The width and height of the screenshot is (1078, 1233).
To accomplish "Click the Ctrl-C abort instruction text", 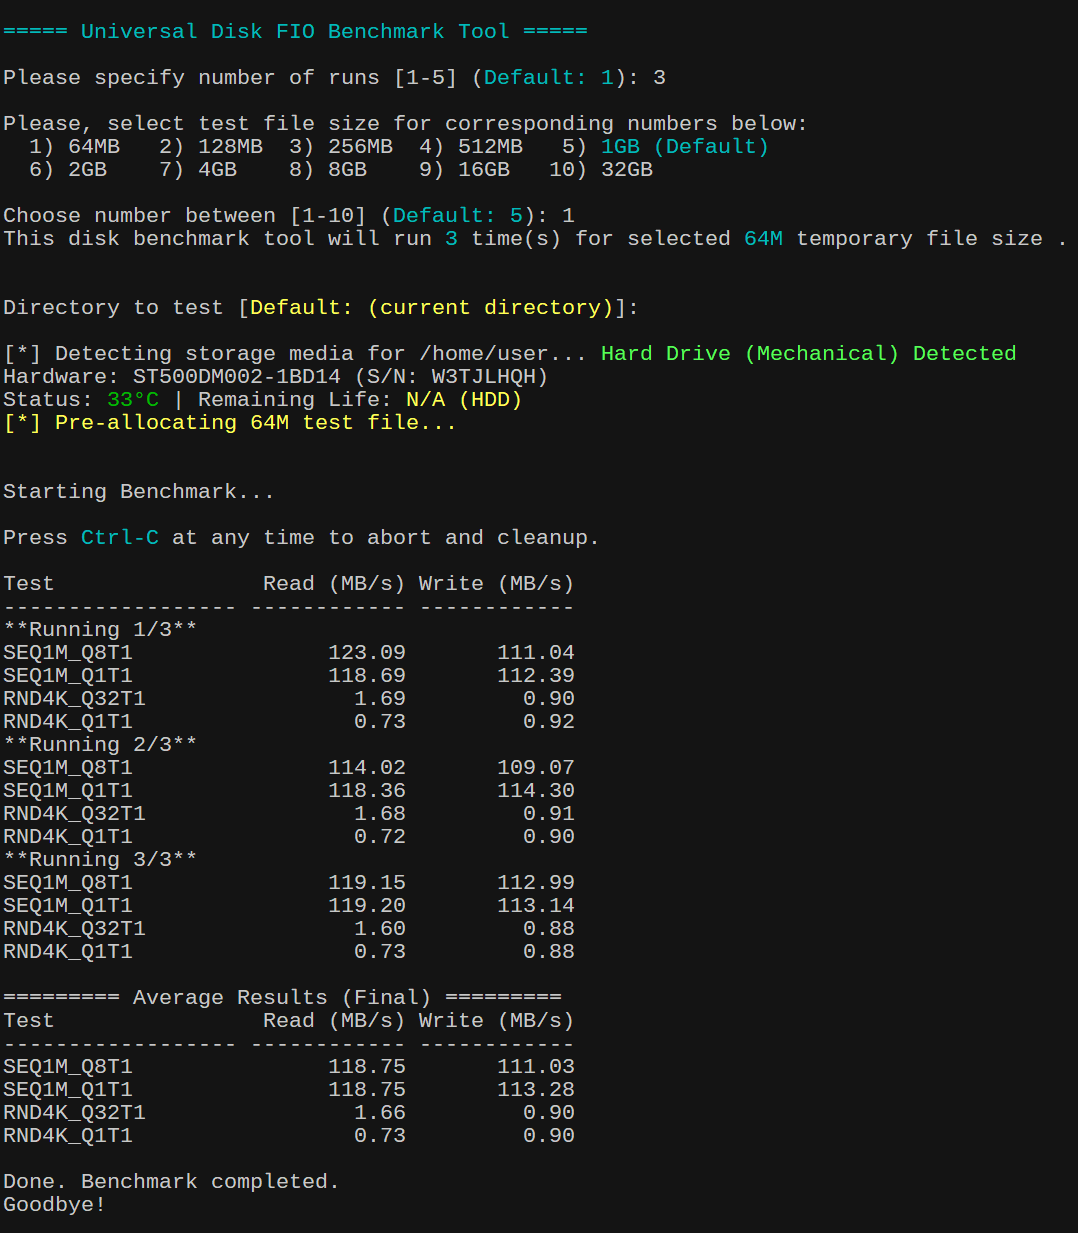I will (119, 537).
